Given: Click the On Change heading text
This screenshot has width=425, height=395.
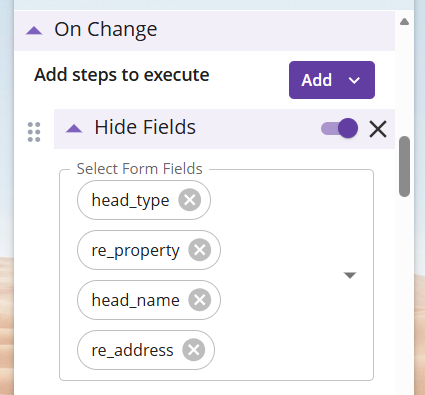Looking at the screenshot, I should coord(106,30).
